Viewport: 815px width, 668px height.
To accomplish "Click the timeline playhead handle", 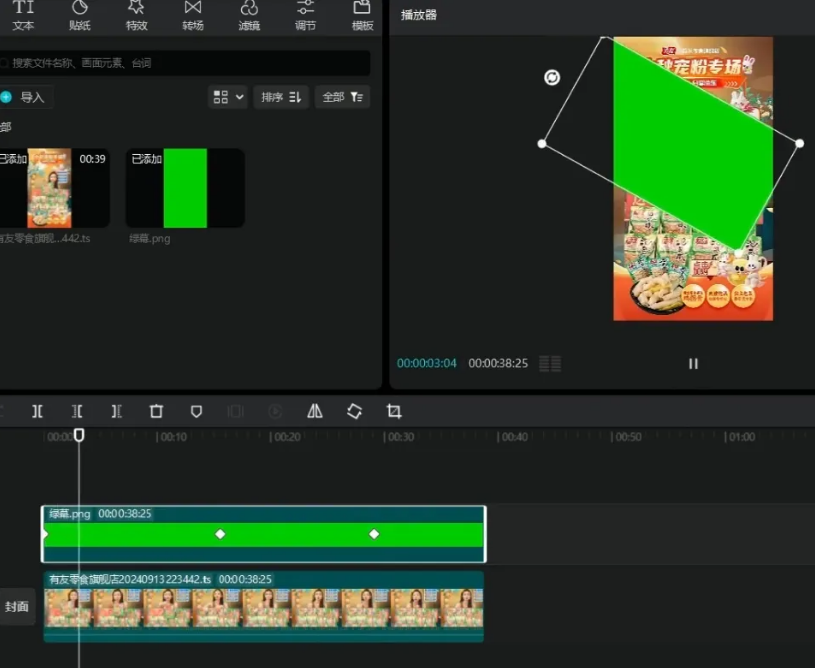I will (79, 435).
